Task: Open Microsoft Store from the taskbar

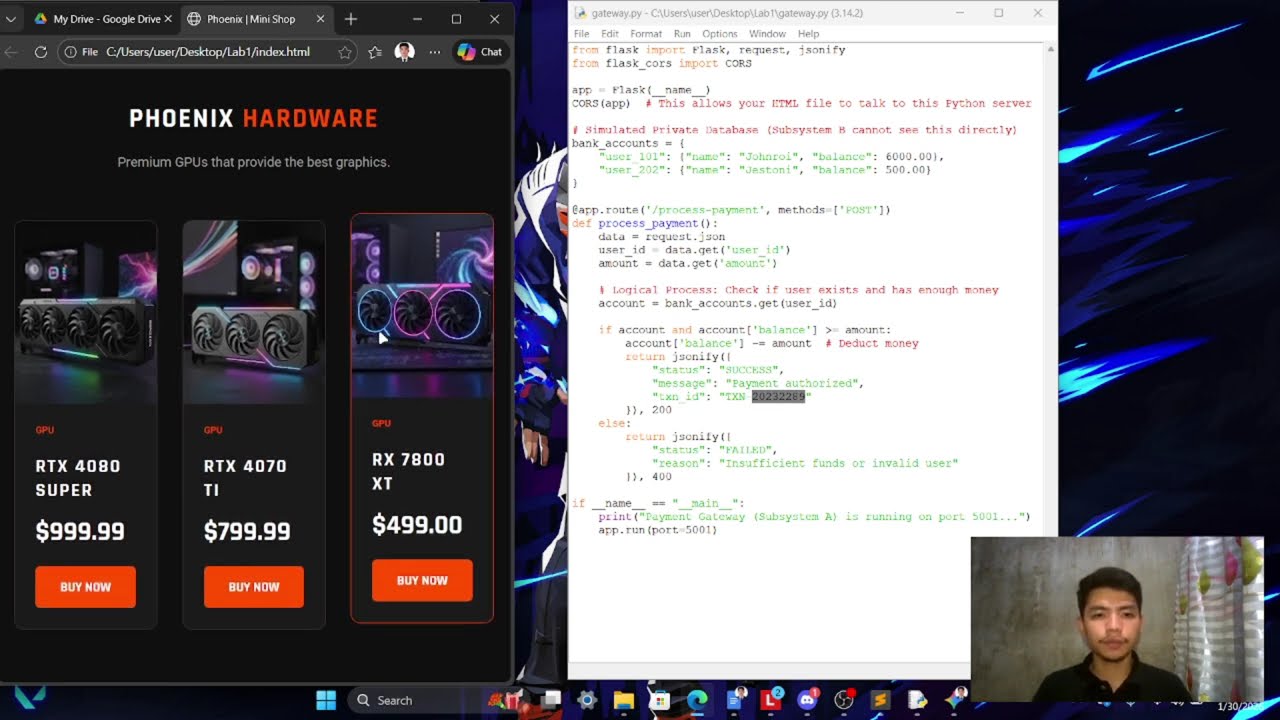Action: 659,700
